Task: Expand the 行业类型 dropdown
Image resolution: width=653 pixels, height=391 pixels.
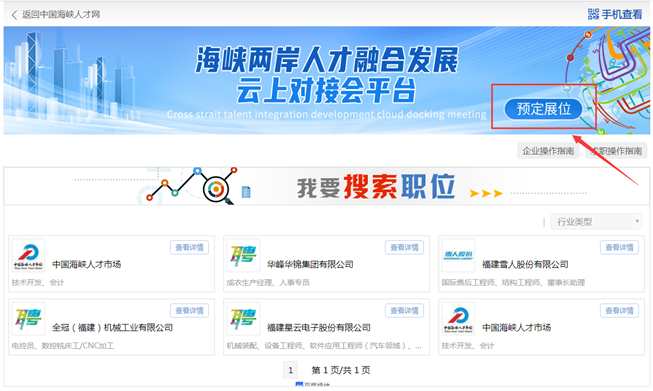Action: [596, 222]
